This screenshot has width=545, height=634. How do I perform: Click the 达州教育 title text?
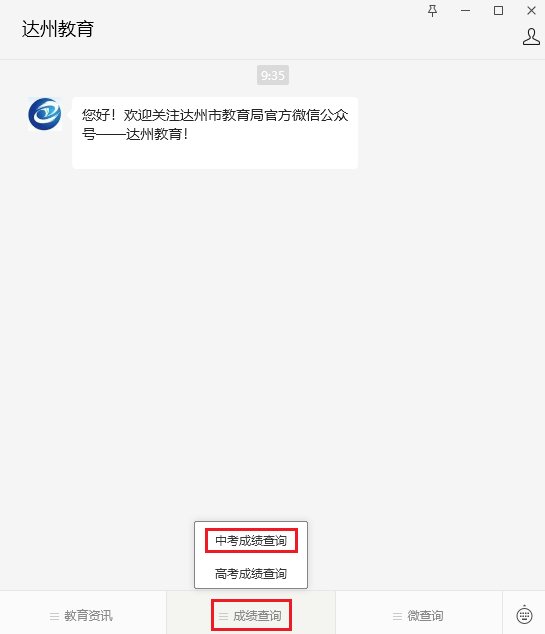tap(58, 29)
